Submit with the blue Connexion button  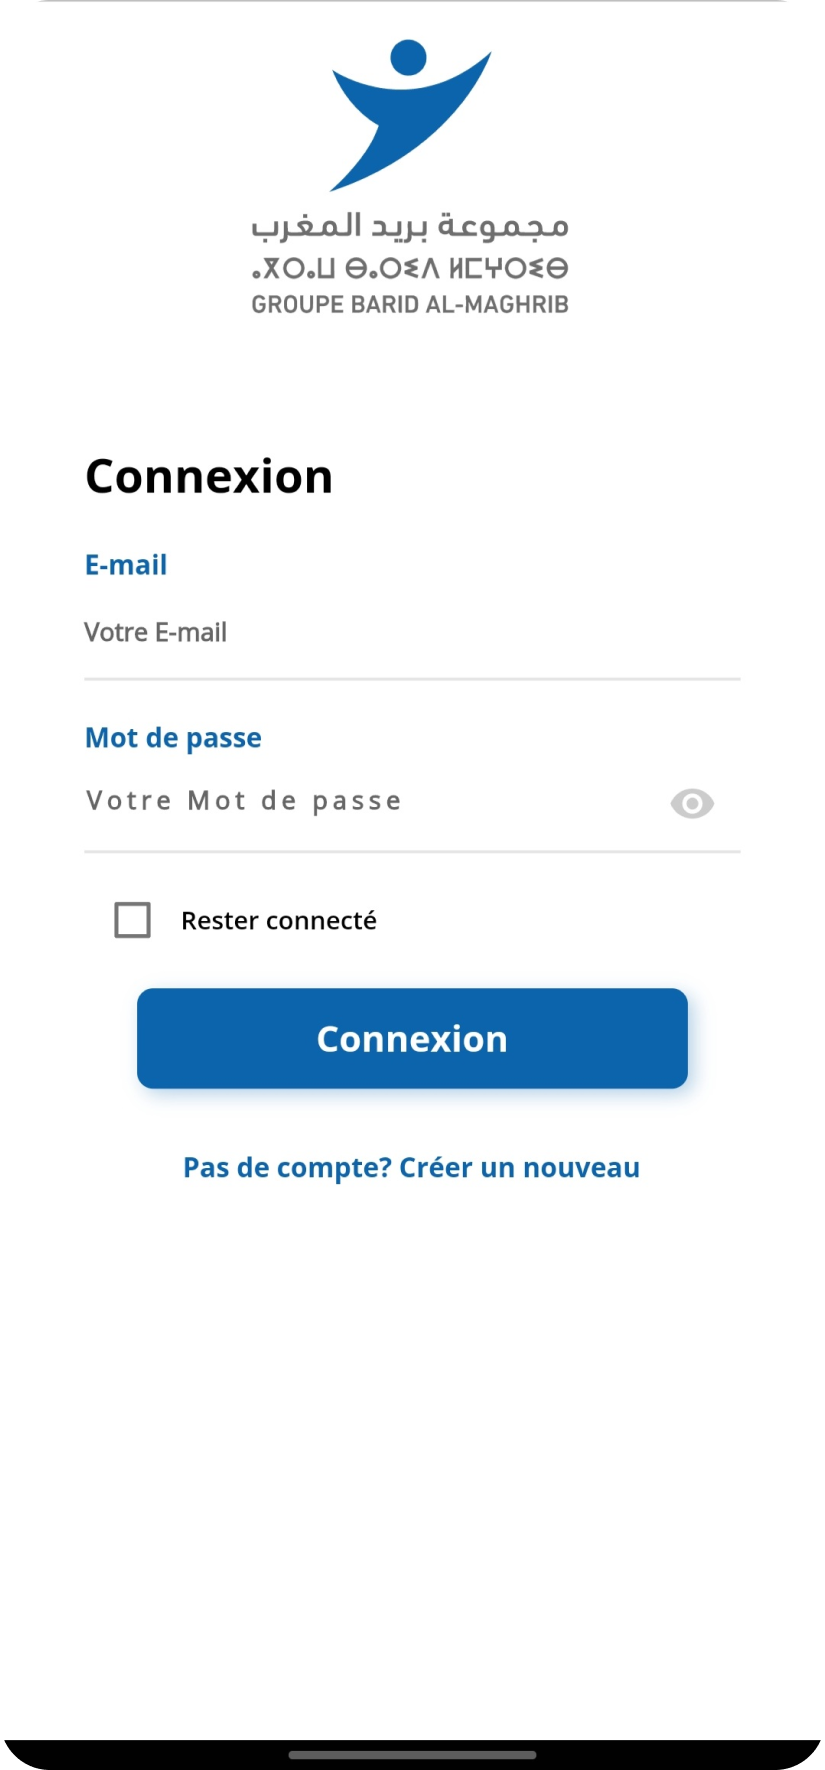pos(412,1038)
